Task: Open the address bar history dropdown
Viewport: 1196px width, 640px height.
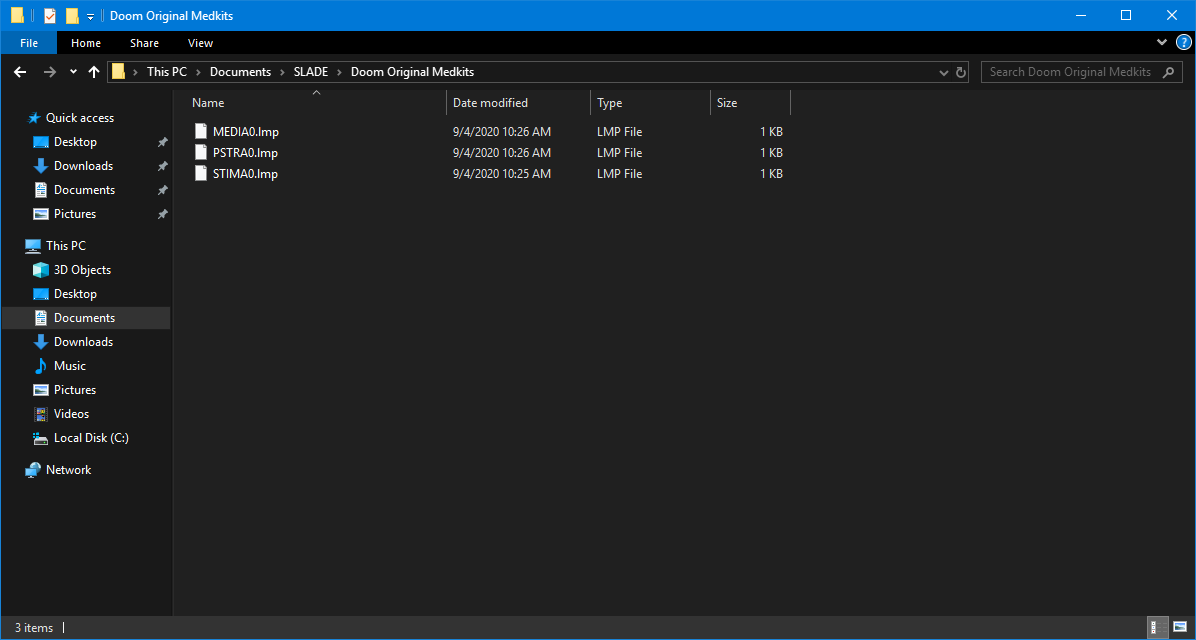Action: tap(944, 72)
